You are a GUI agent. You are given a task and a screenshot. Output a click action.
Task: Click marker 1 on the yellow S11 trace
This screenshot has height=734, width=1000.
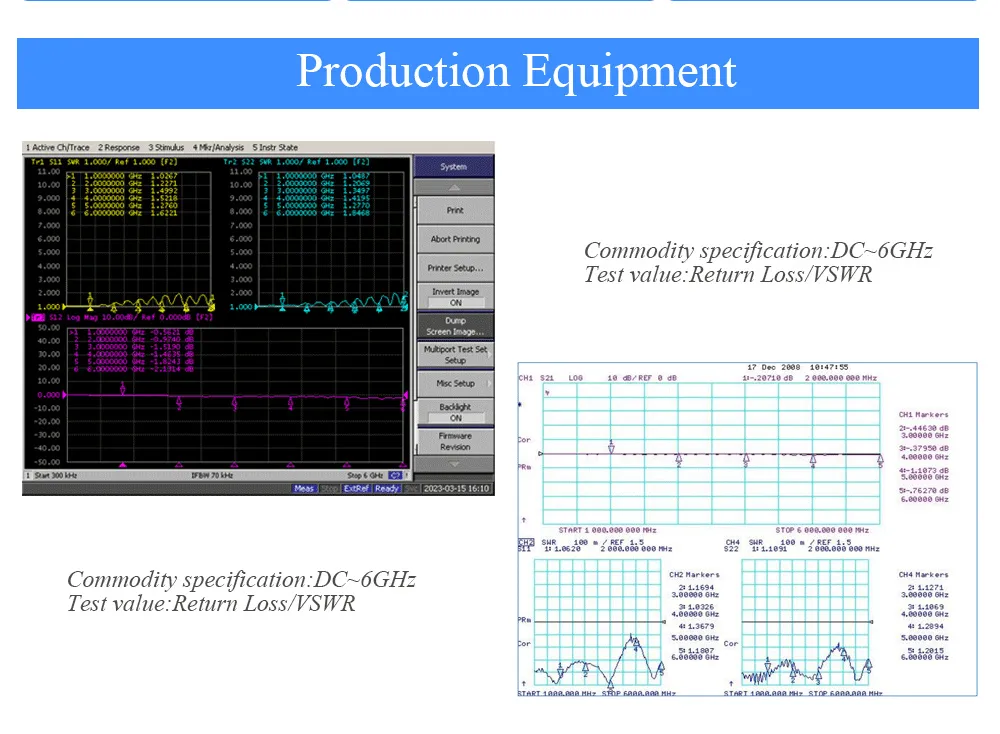(91, 298)
